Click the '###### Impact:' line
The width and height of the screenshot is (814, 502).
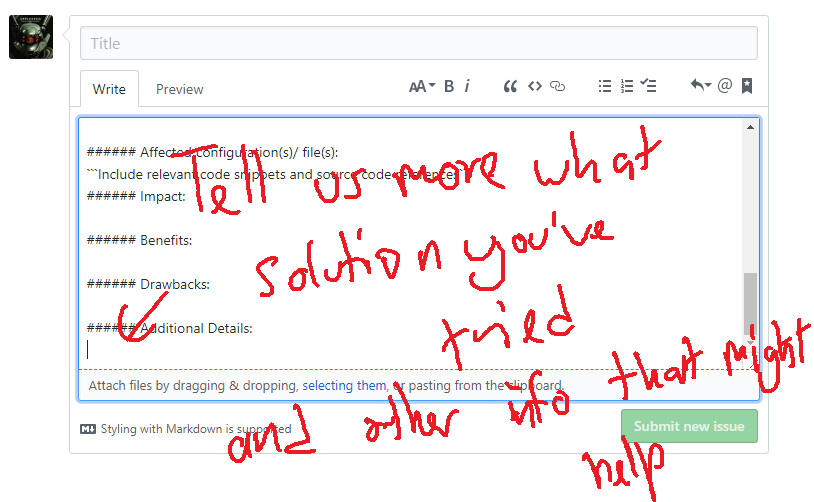pyautogui.click(x=136, y=196)
